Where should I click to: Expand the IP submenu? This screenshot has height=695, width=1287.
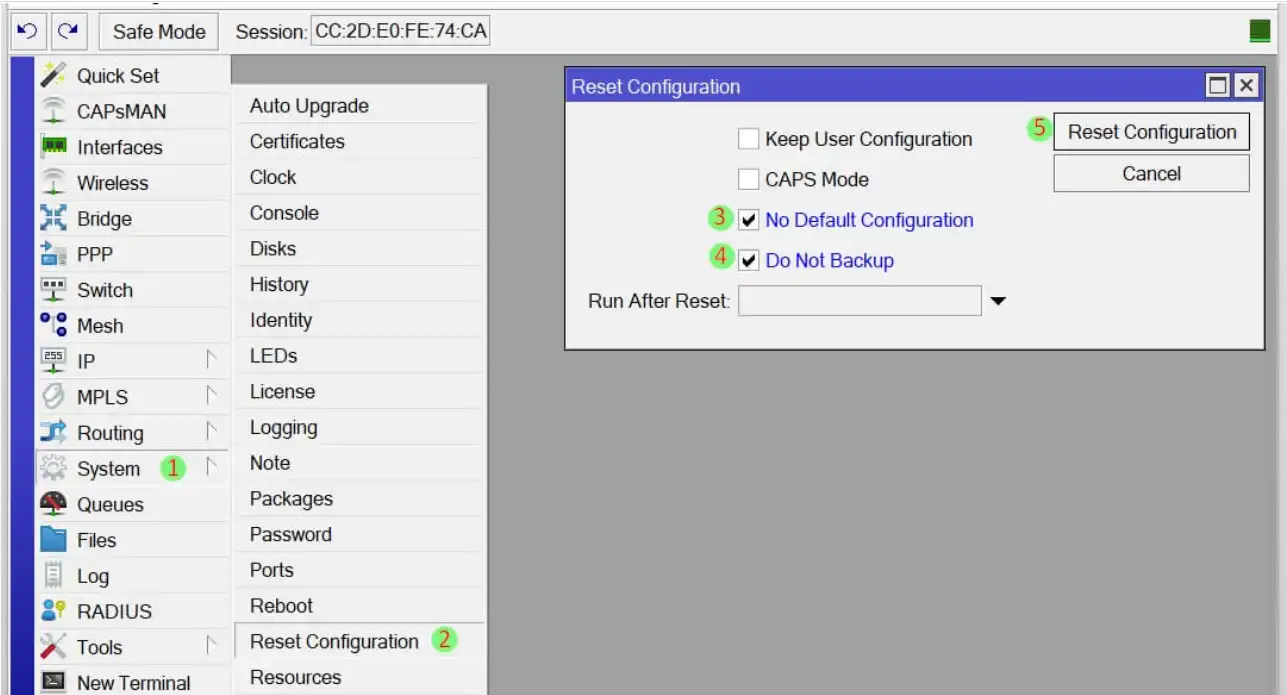click(x=210, y=361)
